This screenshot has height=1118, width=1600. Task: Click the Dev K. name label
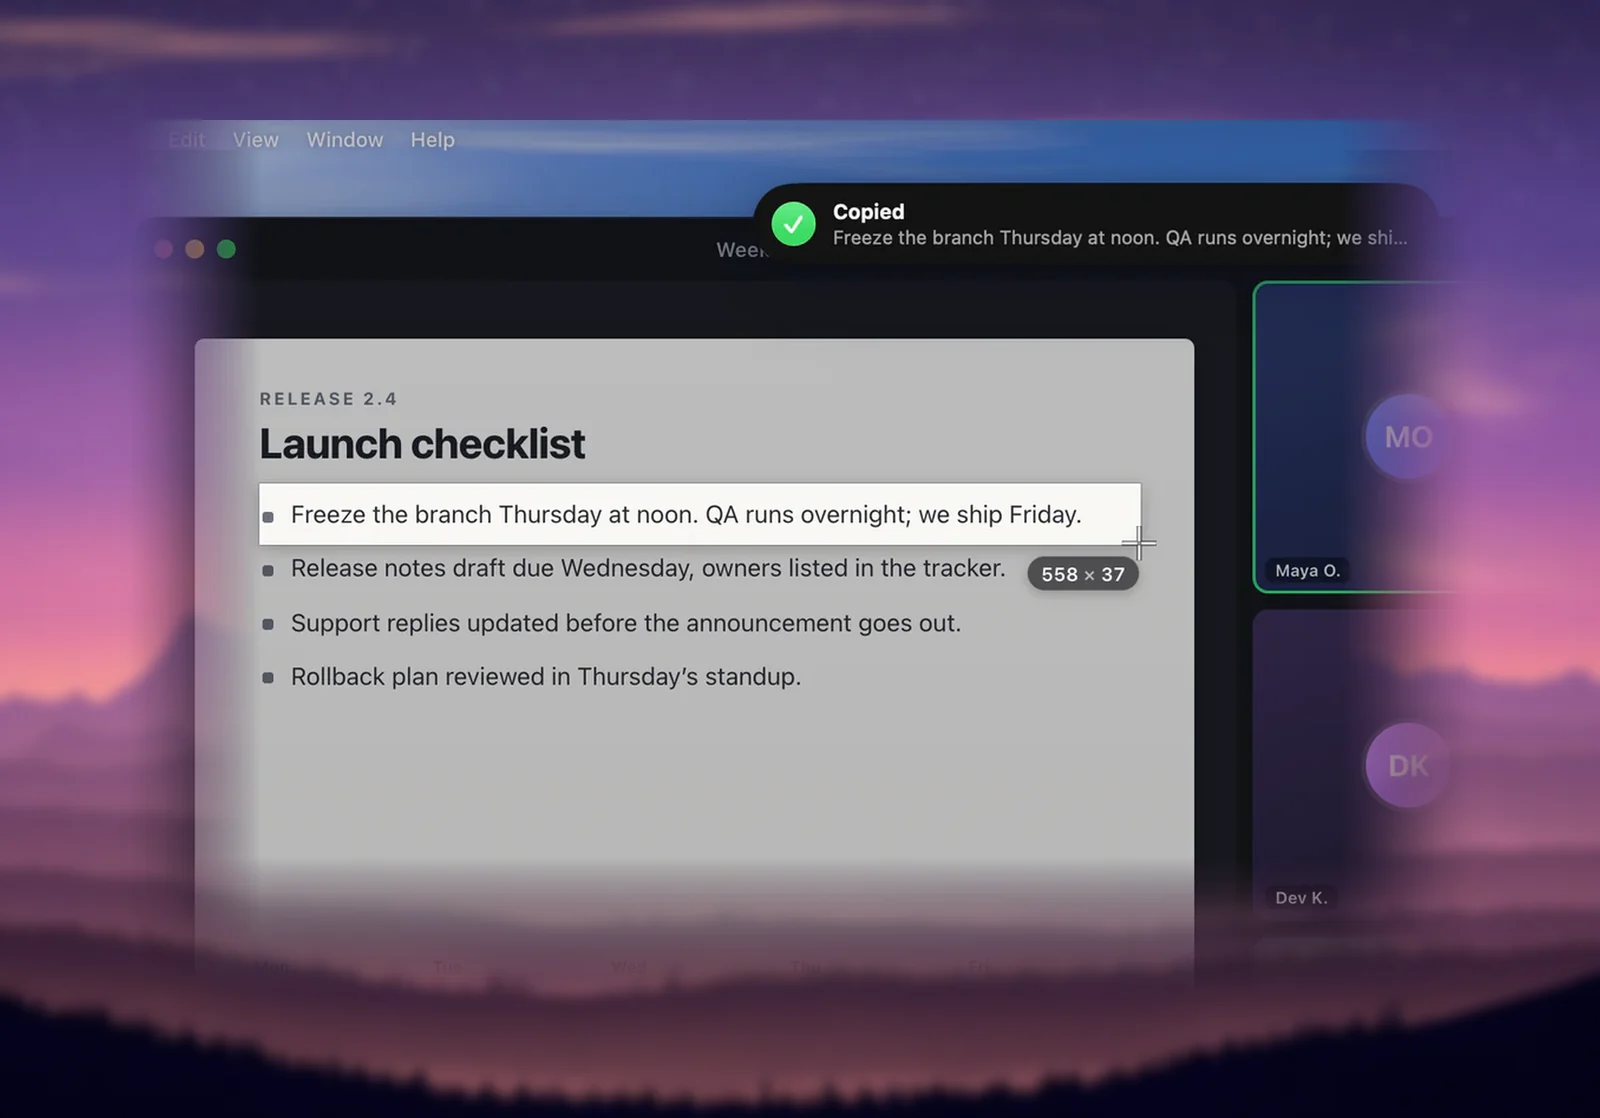click(1301, 898)
